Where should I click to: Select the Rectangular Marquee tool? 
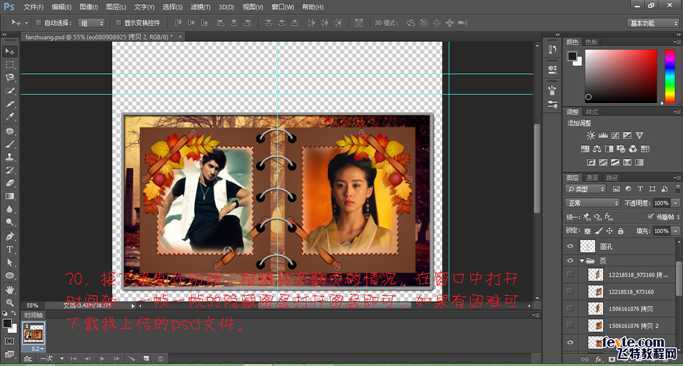10,65
